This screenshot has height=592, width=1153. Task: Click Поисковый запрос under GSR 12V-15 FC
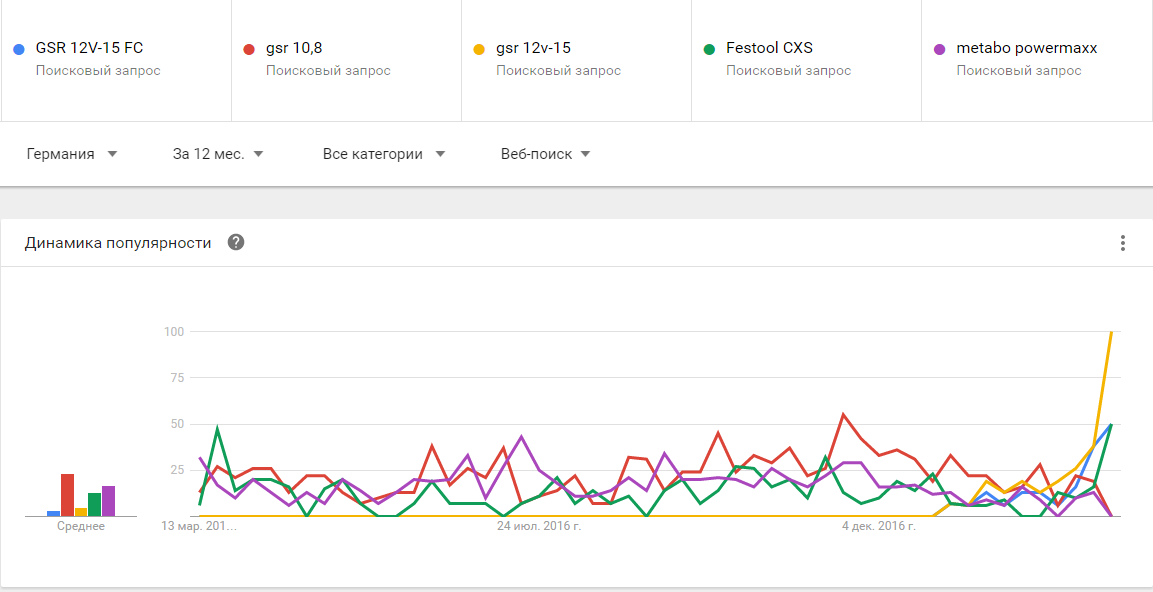pos(98,71)
